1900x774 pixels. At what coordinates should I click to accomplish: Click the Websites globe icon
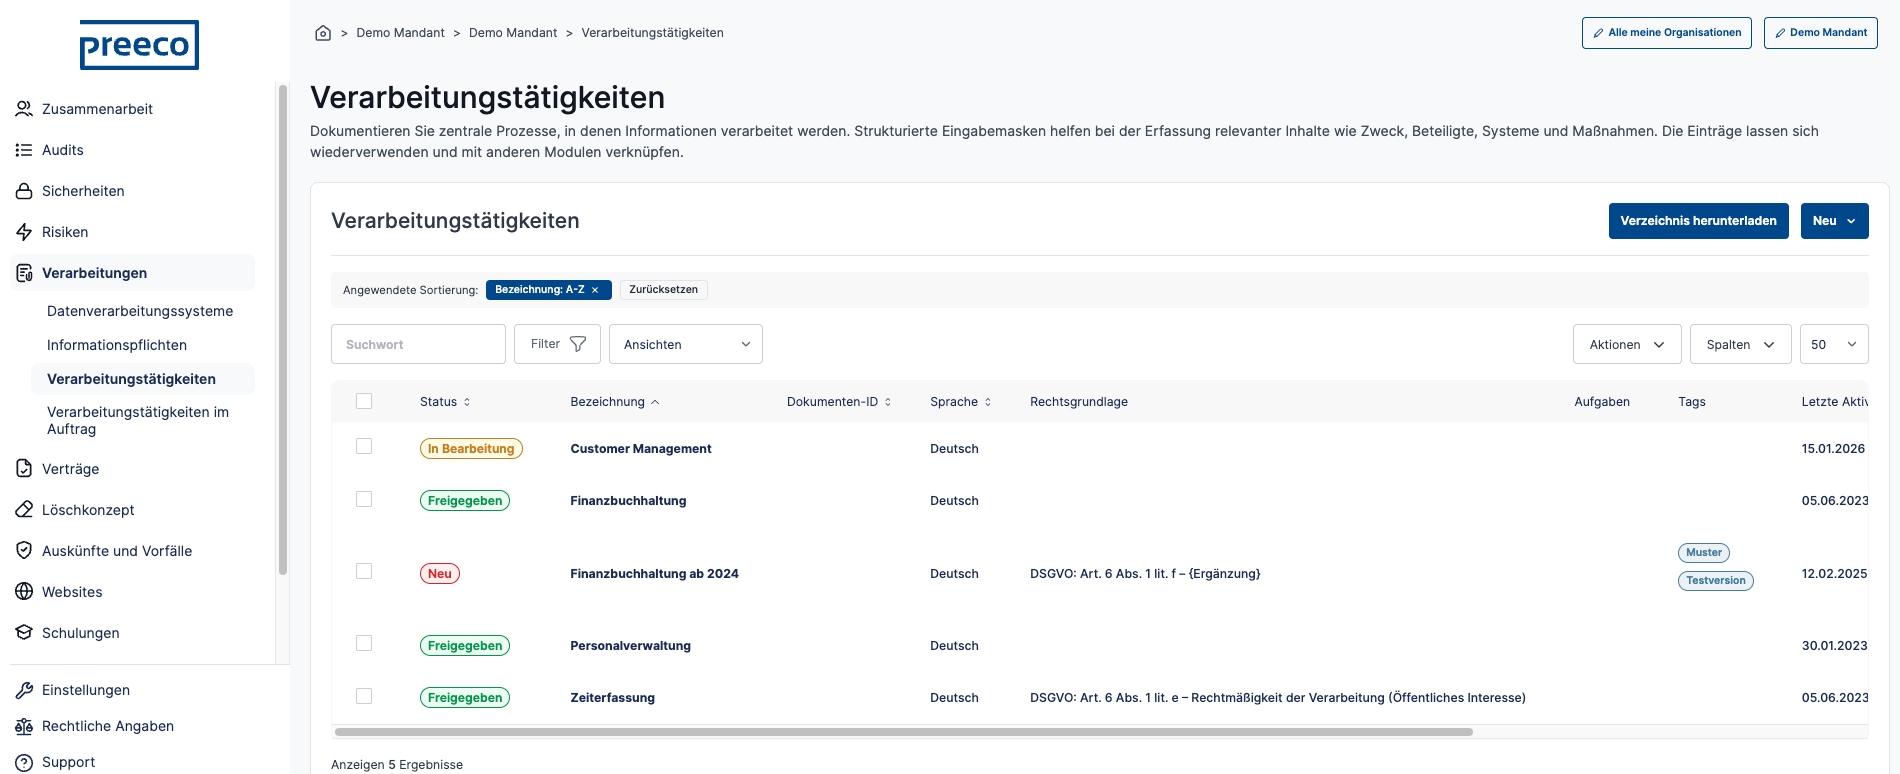point(24,592)
